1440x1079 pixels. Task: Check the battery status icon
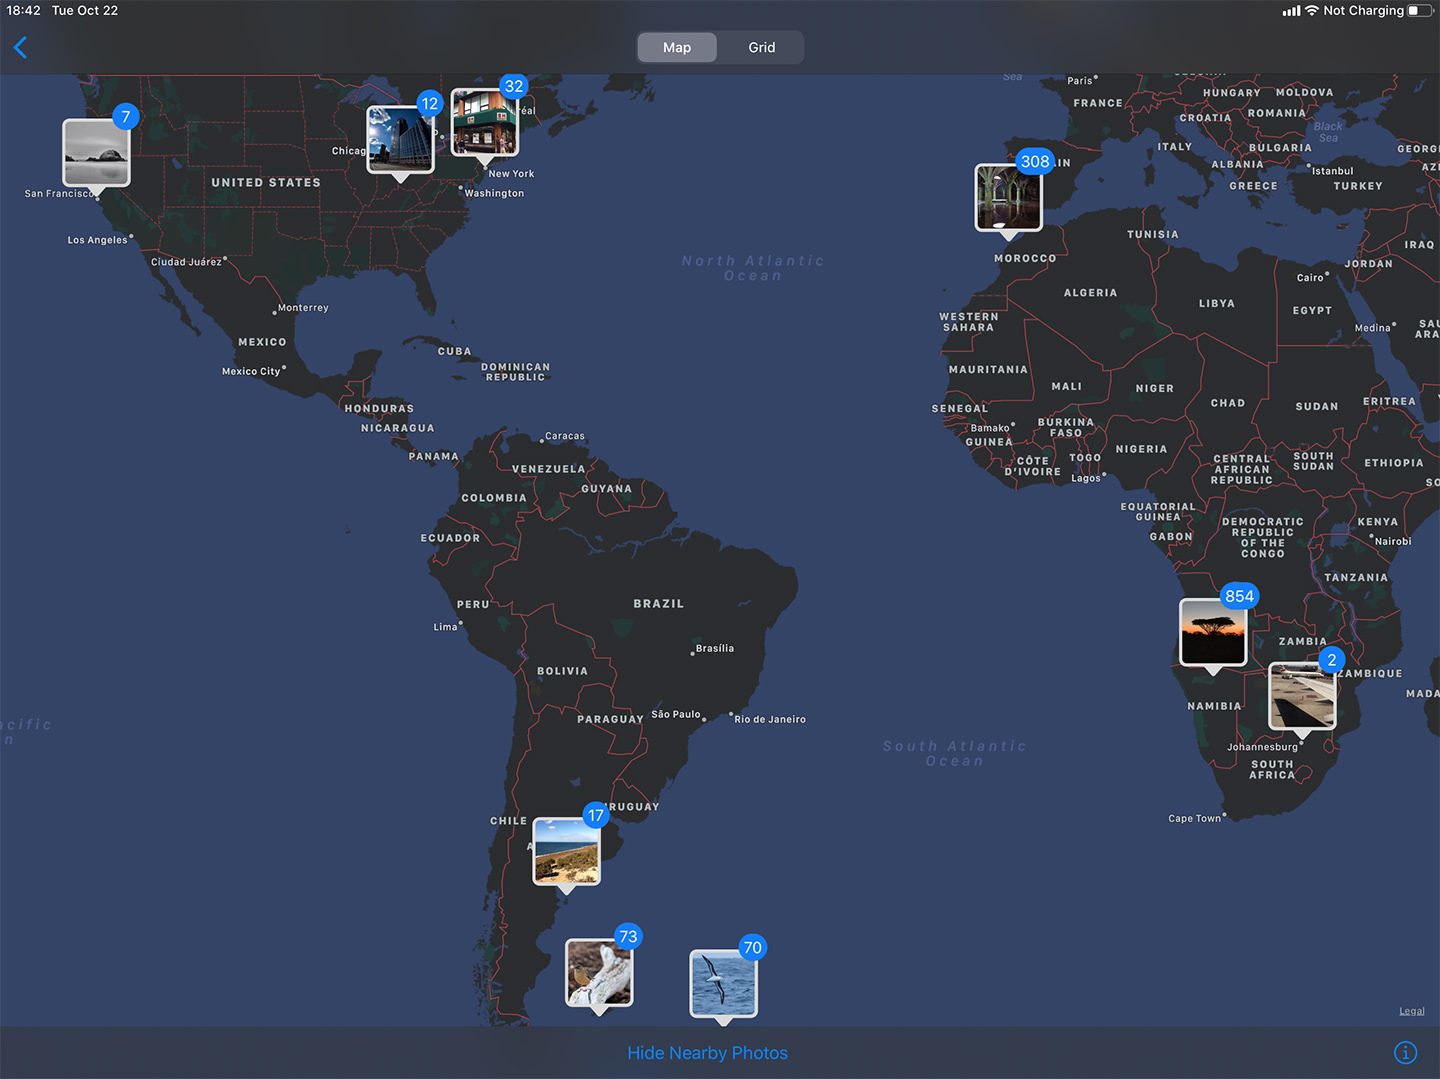[x=1419, y=11]
